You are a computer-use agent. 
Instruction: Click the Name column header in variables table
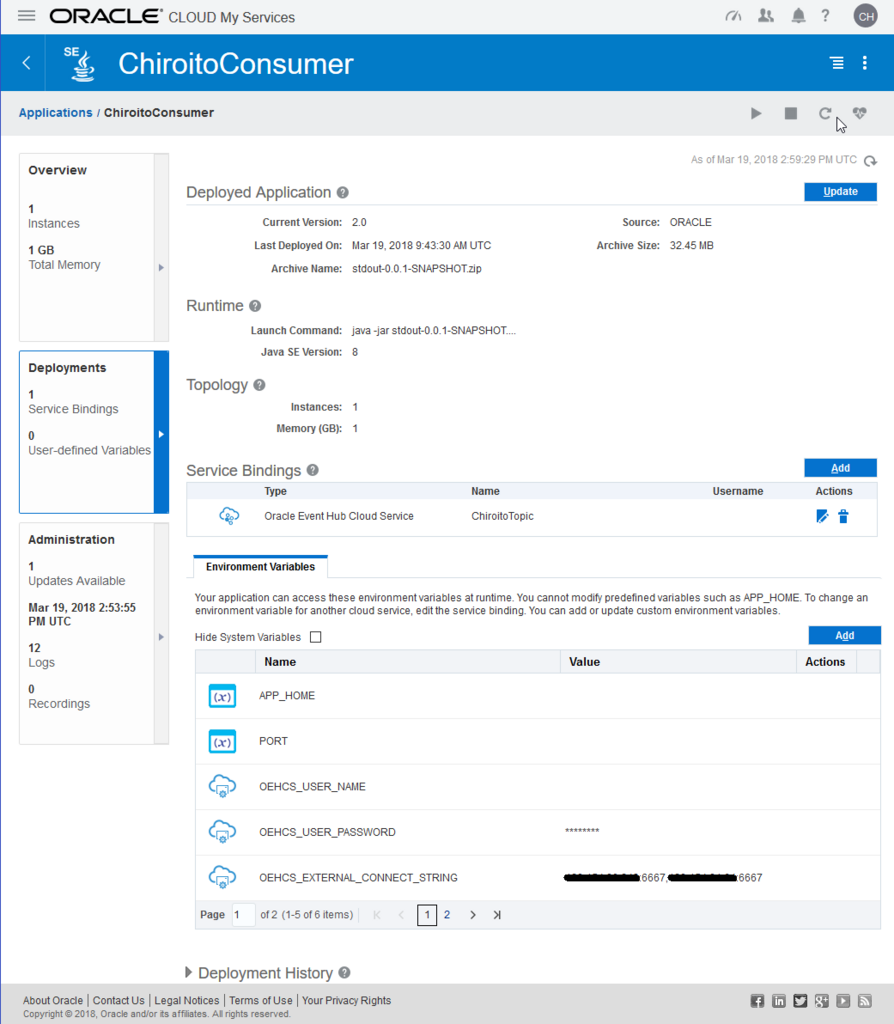tap(408, 662)
